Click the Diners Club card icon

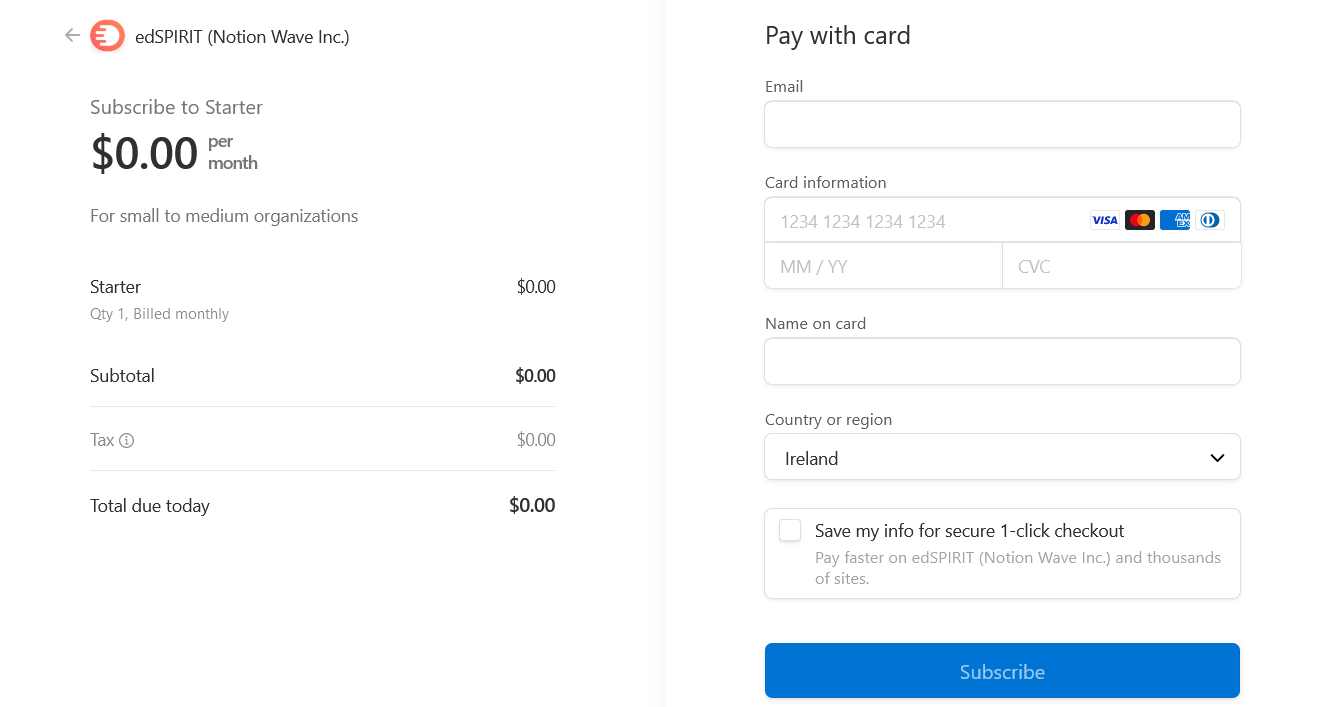coord(1210,220)
